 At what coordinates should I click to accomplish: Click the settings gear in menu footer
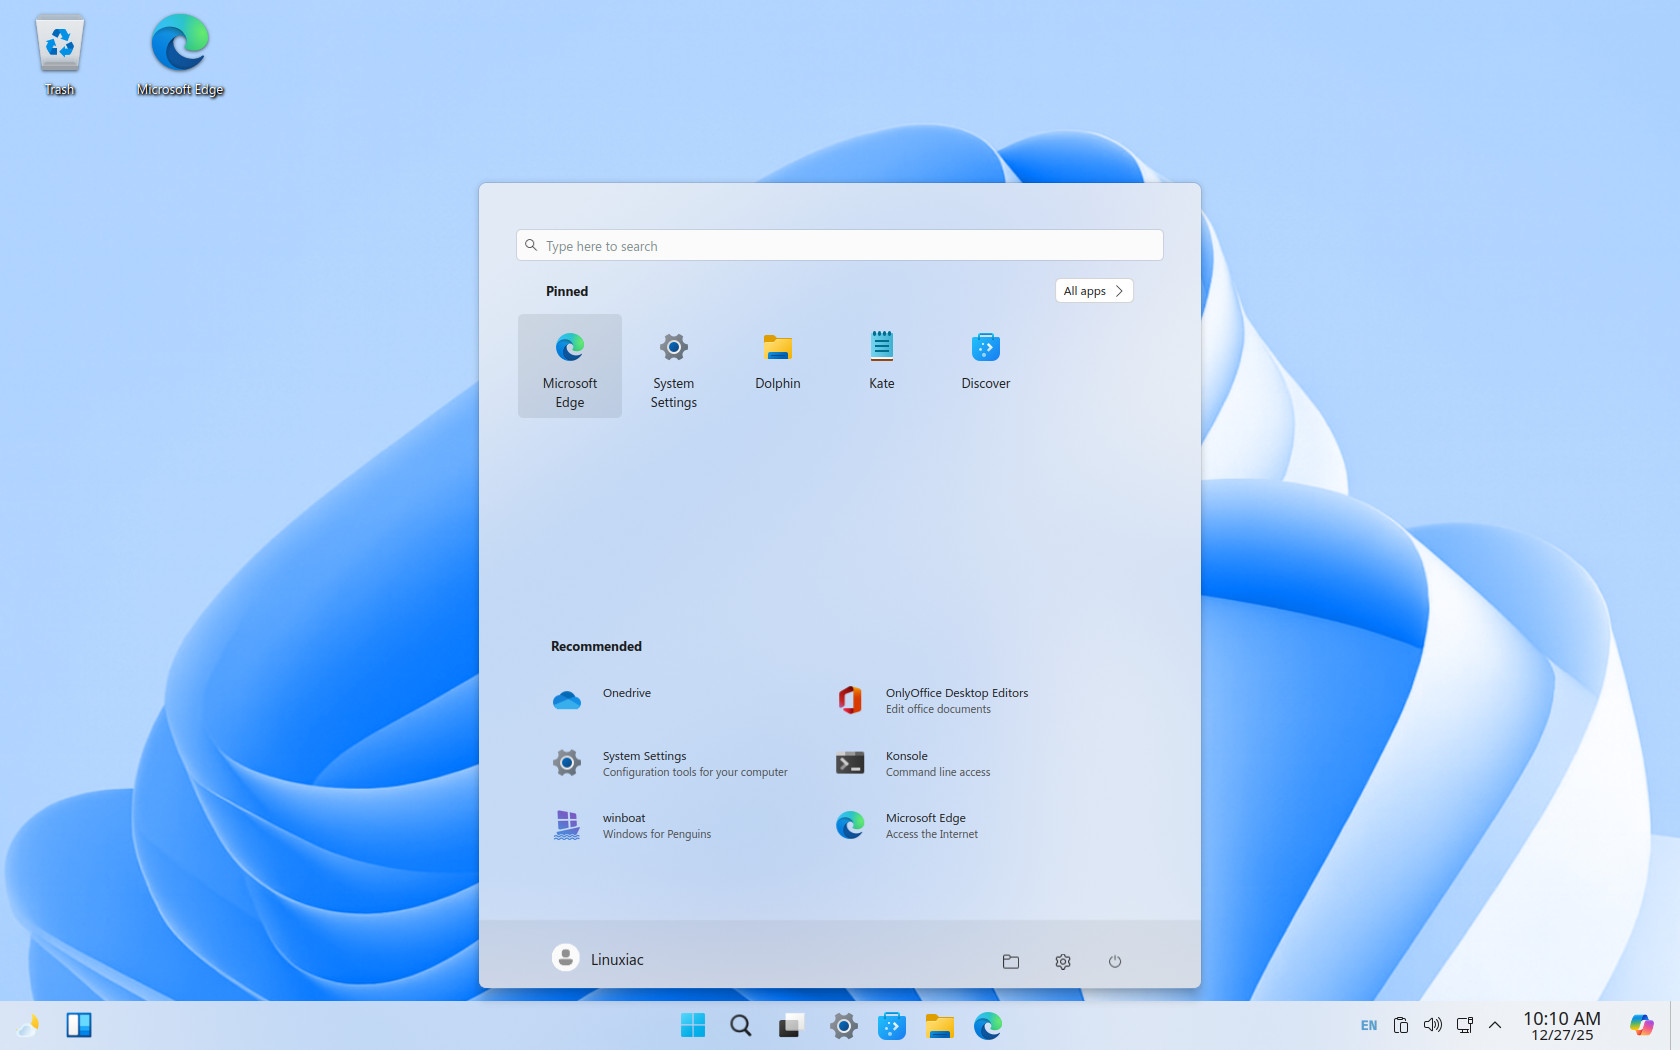[1062, 961]
